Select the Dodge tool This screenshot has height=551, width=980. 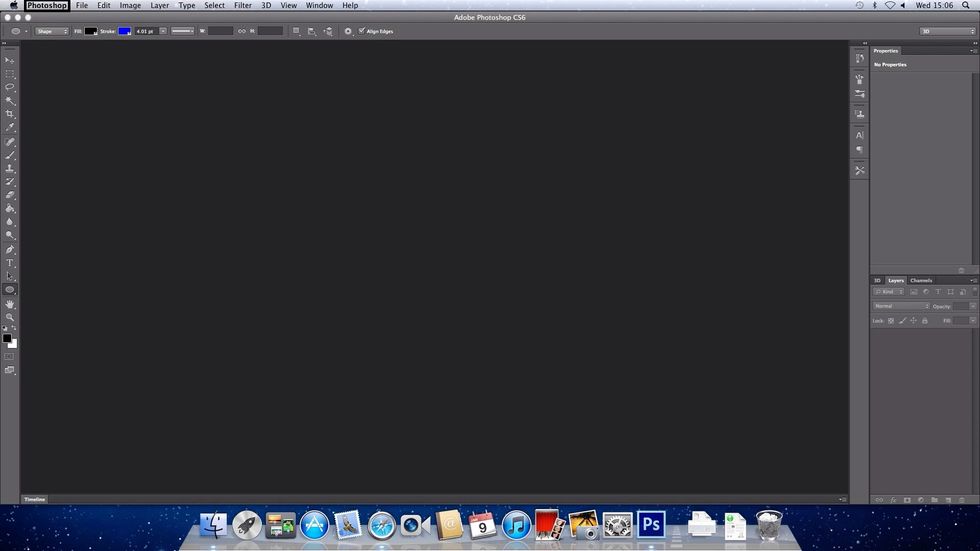(x=9, y=236)
